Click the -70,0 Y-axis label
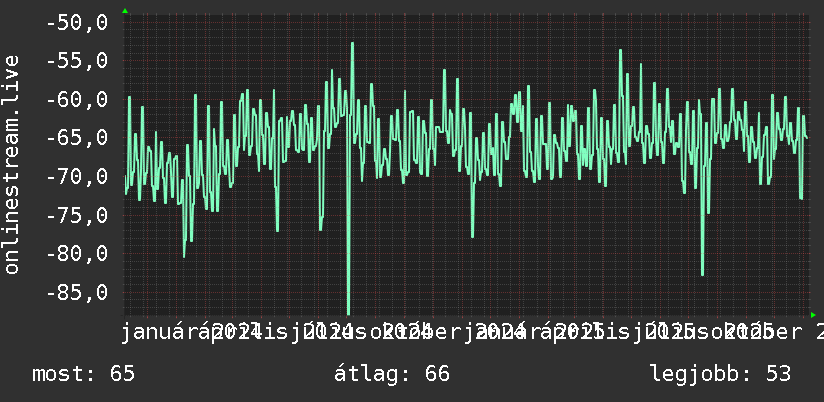 (77, 177)
